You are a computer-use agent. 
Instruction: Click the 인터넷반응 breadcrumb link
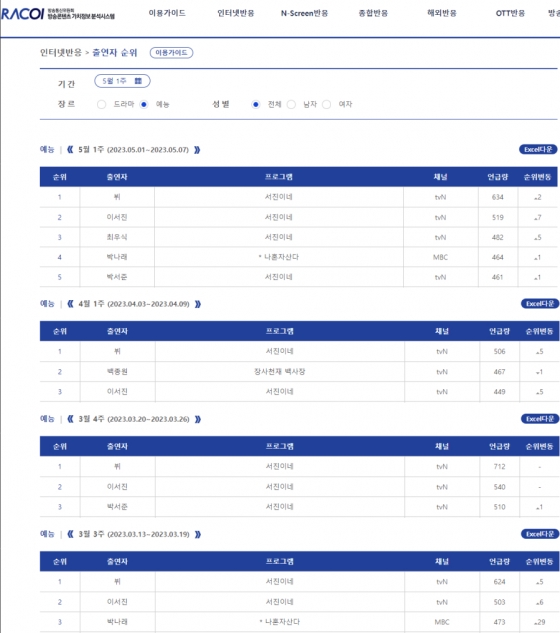[61, 52]
